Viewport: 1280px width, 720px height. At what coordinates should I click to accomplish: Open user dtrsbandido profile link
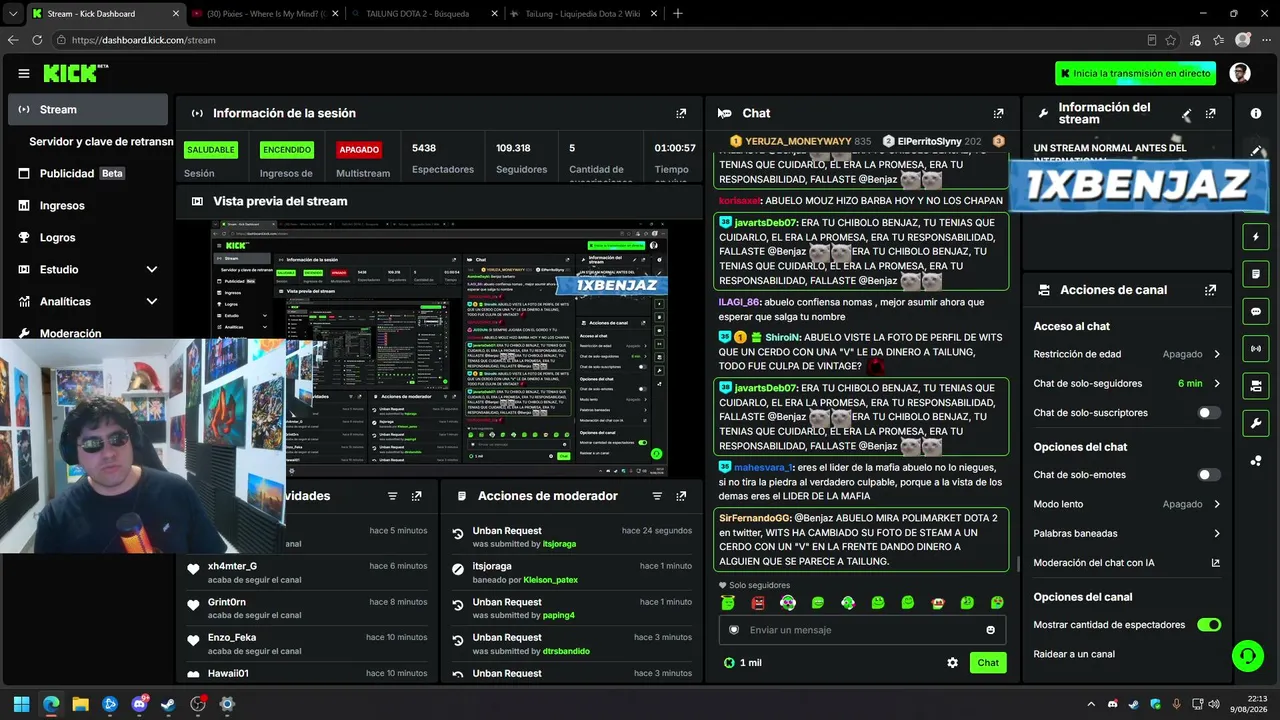(x=566, y=651)
